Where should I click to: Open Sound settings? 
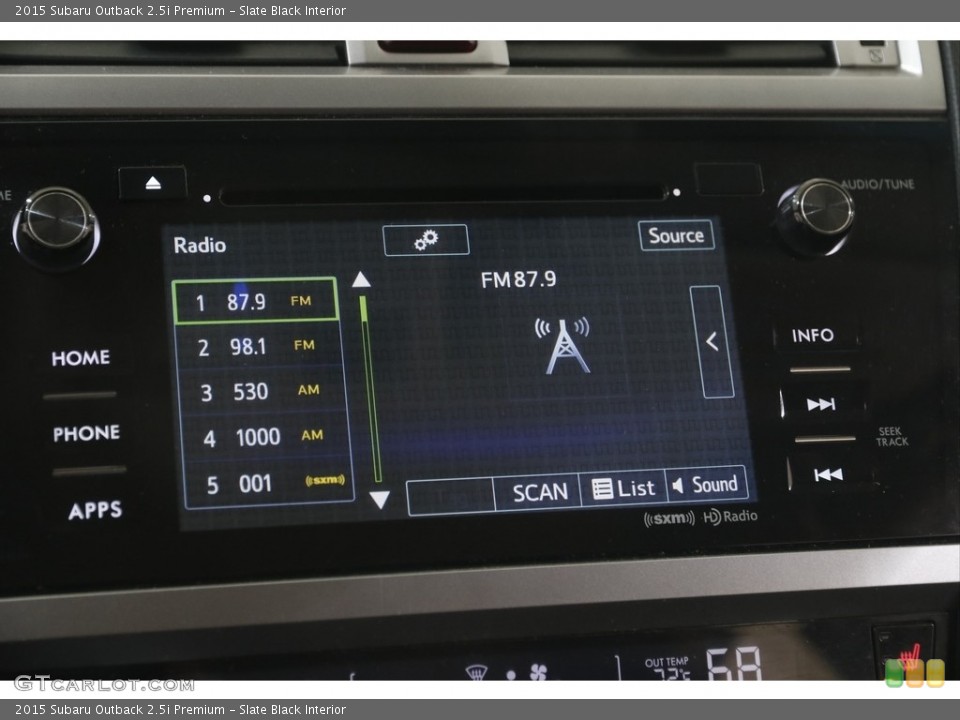[706, 484]
